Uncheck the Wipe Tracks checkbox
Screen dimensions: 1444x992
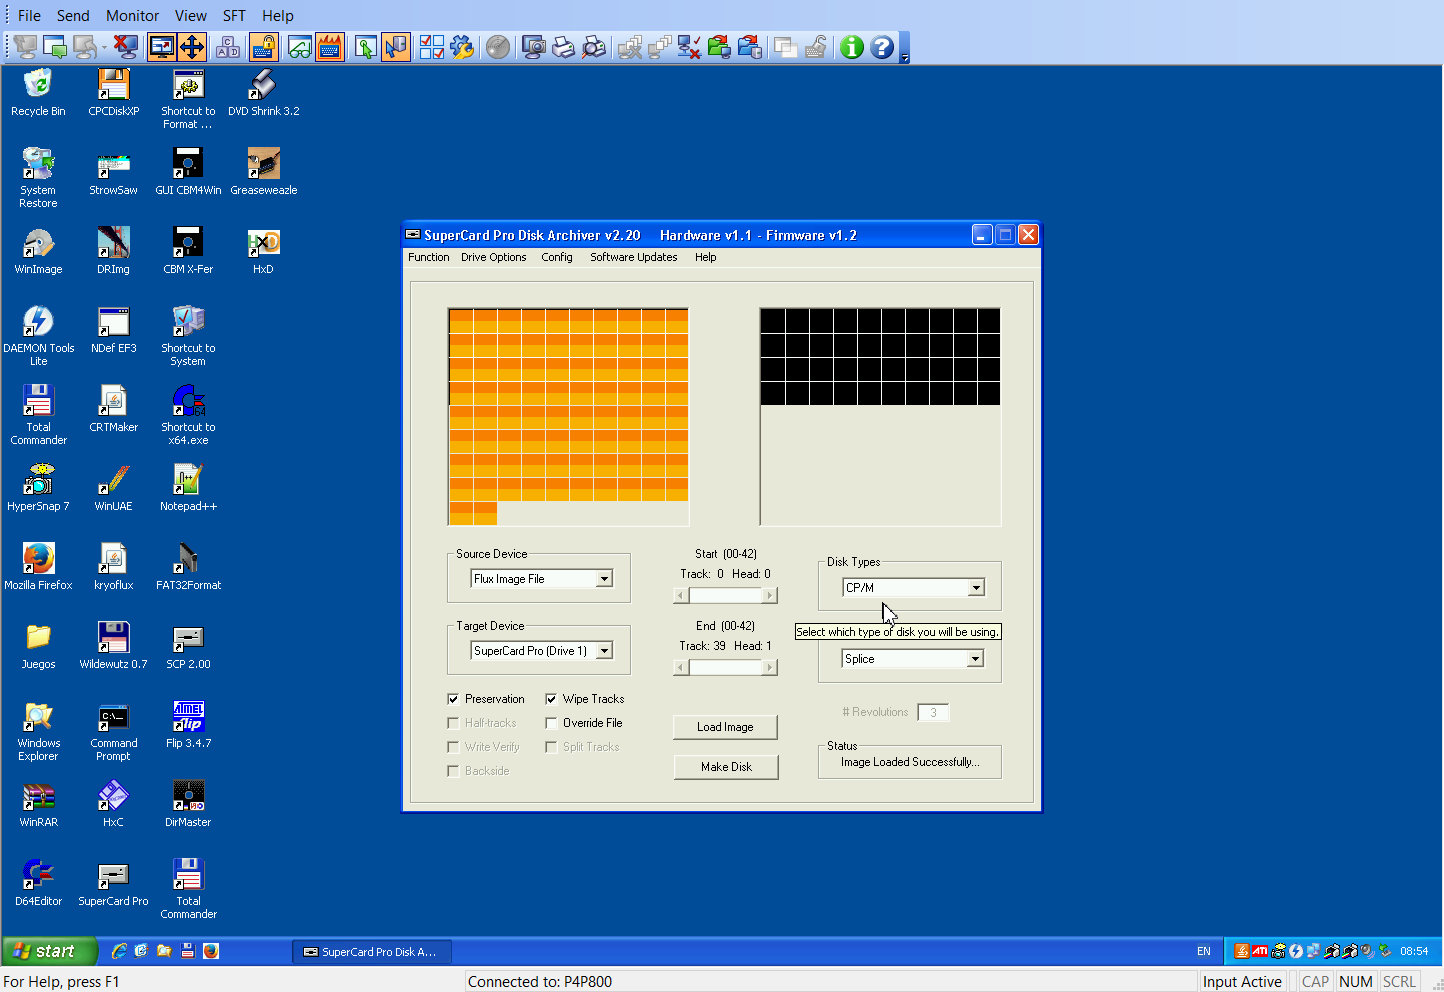tap(551, 699)
